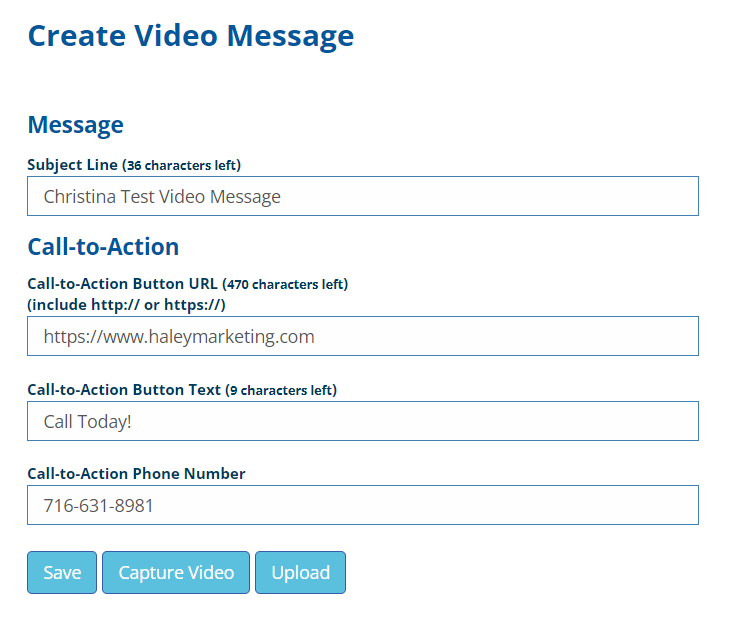Click the Save button

point(62,572)
